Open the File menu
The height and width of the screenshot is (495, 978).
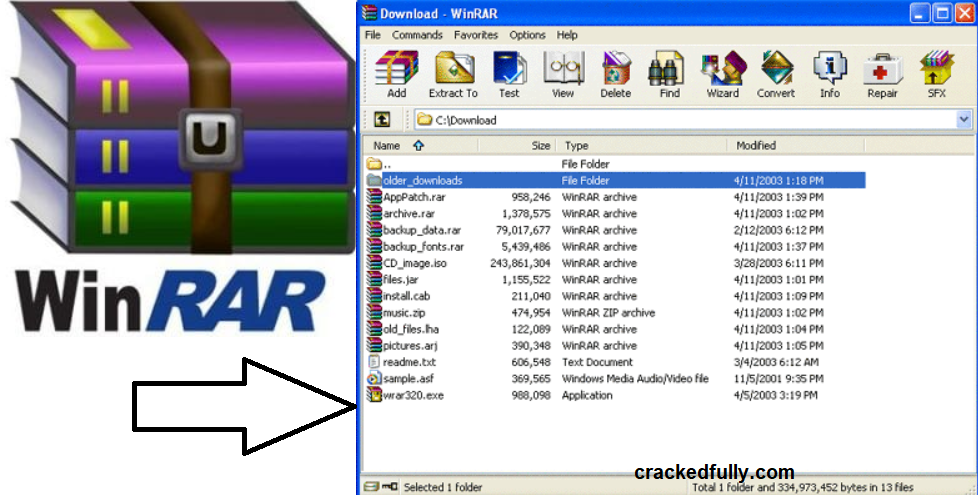click(373, 35)
